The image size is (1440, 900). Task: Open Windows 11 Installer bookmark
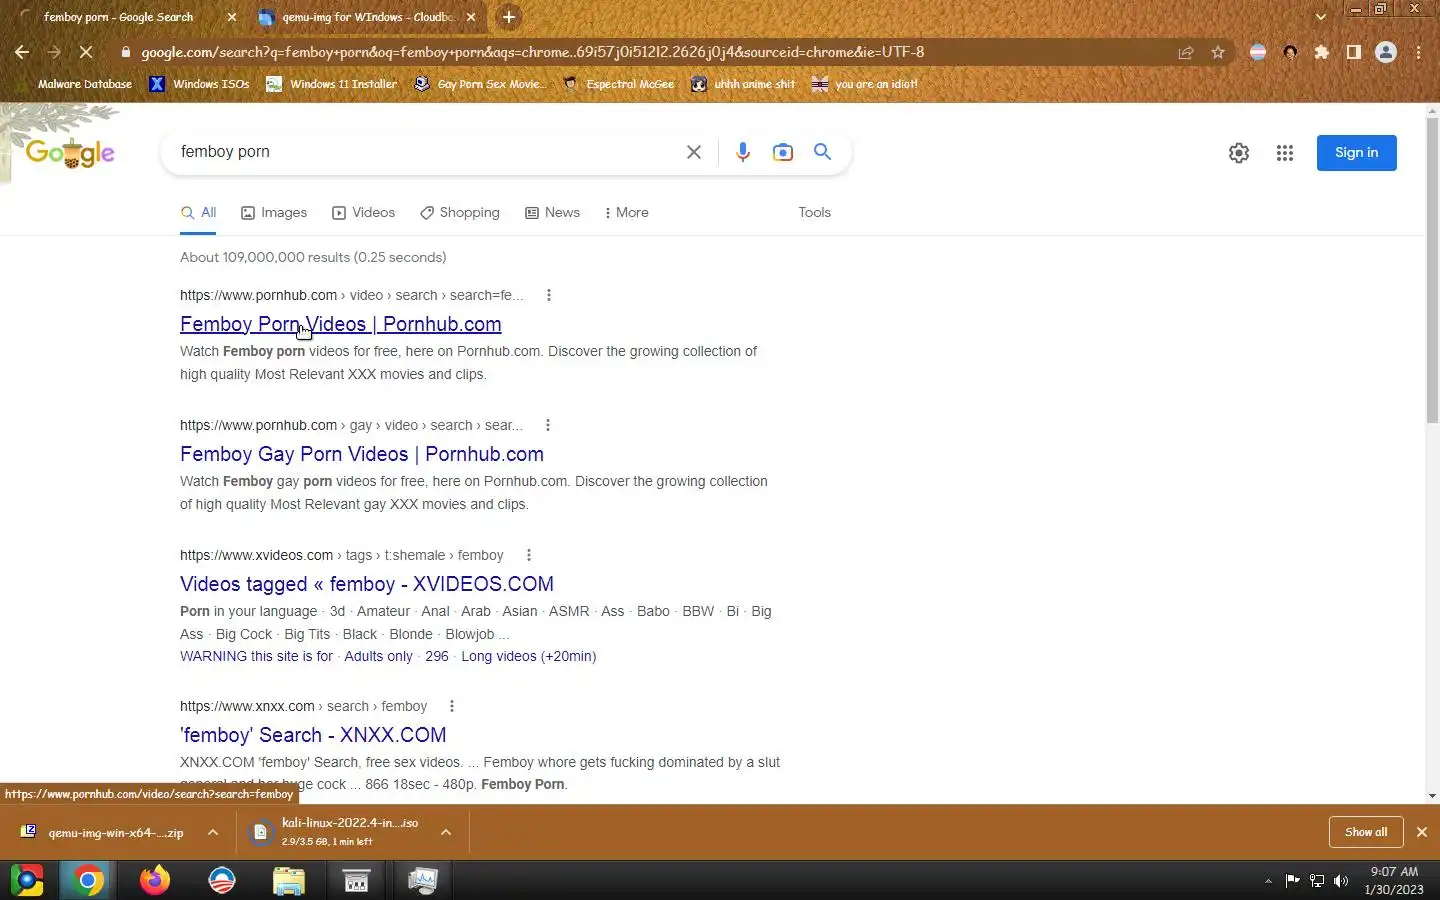(x=331, y=84)
